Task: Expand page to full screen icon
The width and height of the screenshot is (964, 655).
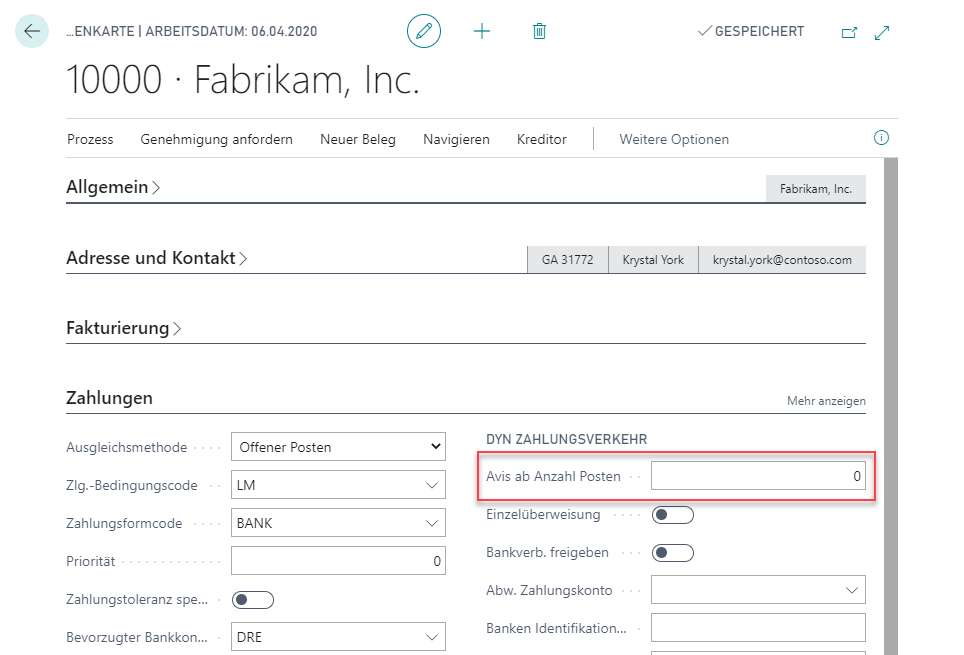Action: (882, 33)
